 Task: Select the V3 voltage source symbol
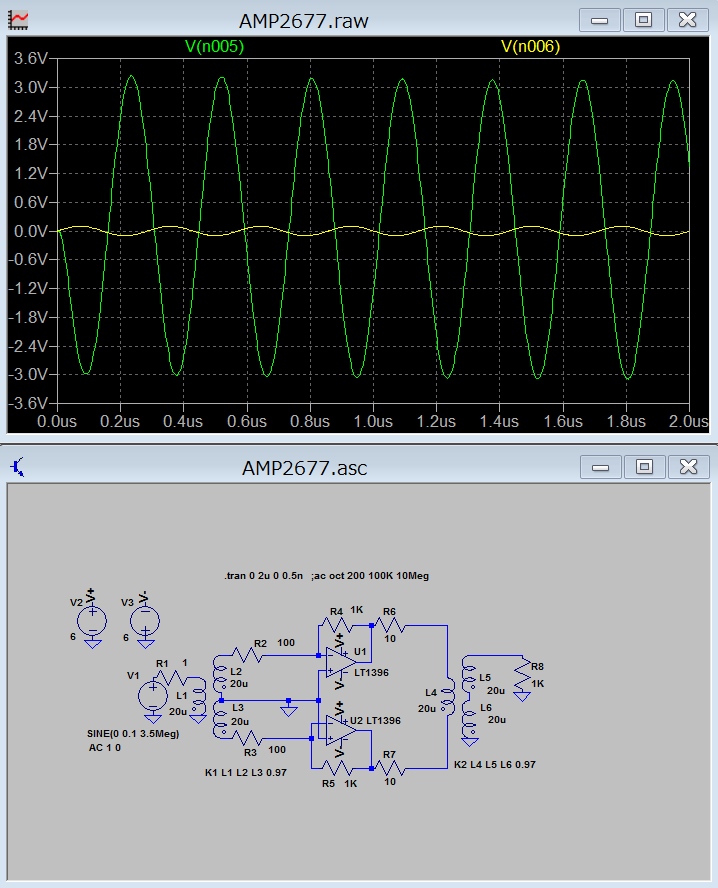pos(146,621)
